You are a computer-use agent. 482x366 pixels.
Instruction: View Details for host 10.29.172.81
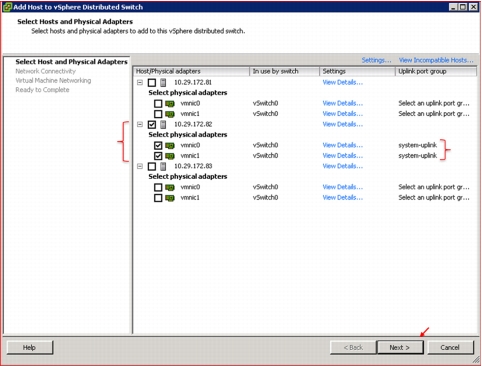click(343, 82)
